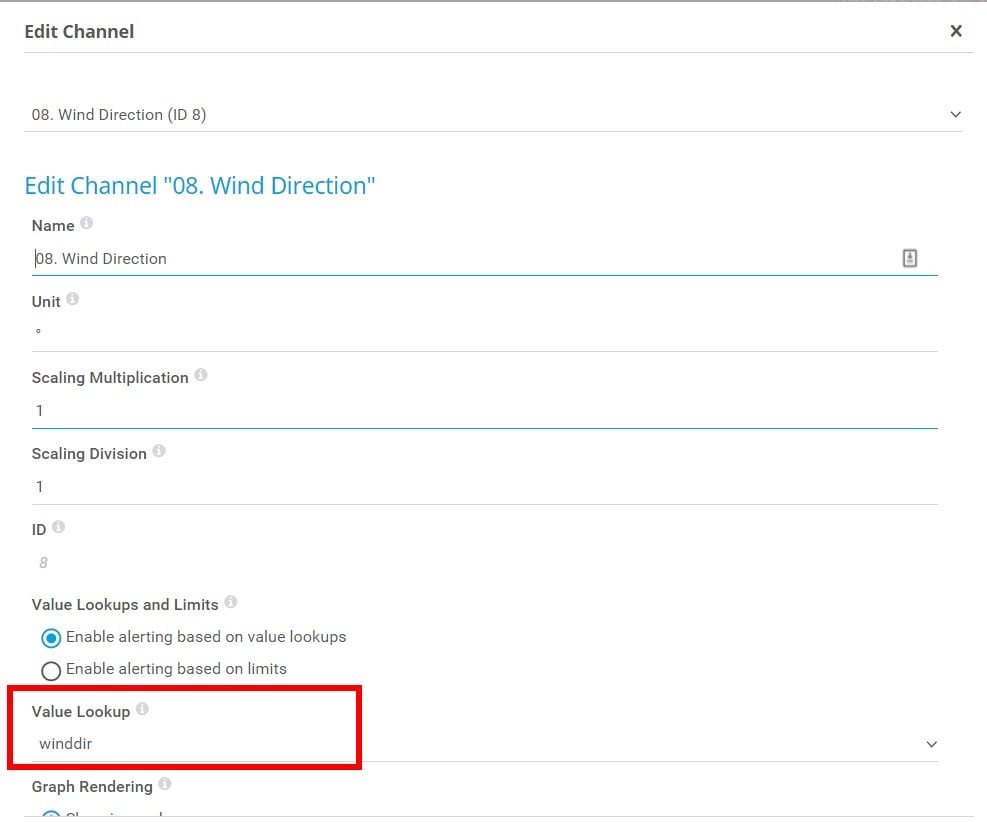The height and width of the screenshot is (822, 987).
Task: Enable alerting based on limits
Action: pos(51,670)
